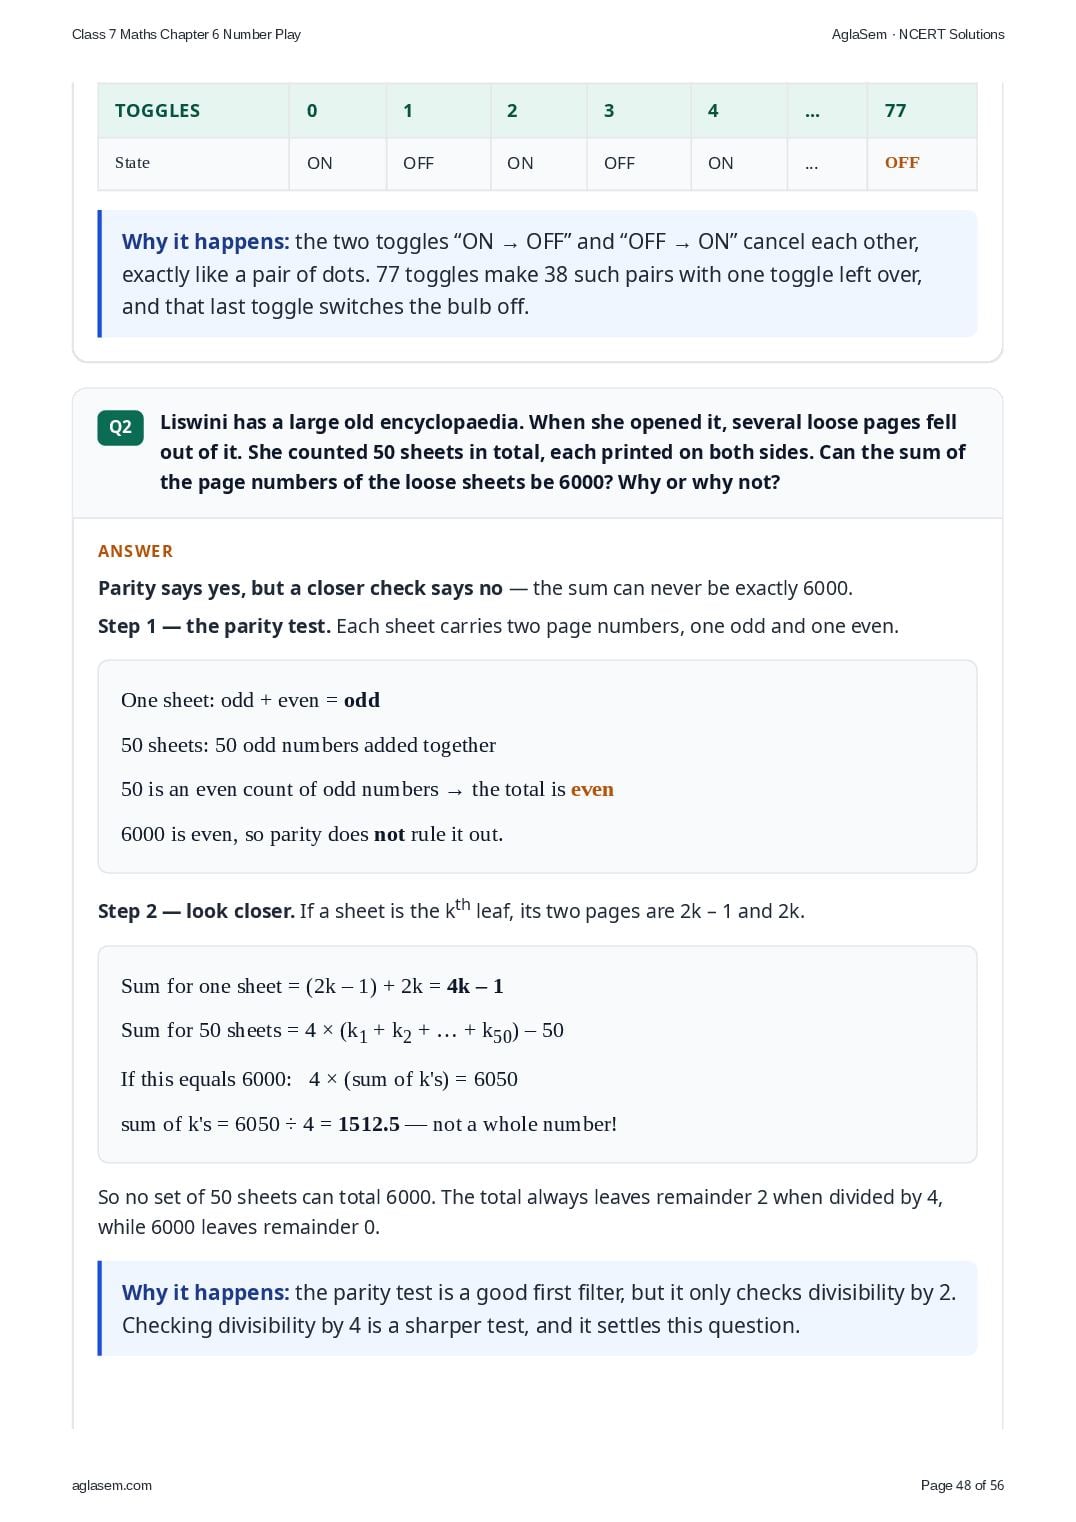1076x1522 pixels.
Task: Click the second Why it happens callout heading
Action: pyautogui.click(x=205, y=1293)
